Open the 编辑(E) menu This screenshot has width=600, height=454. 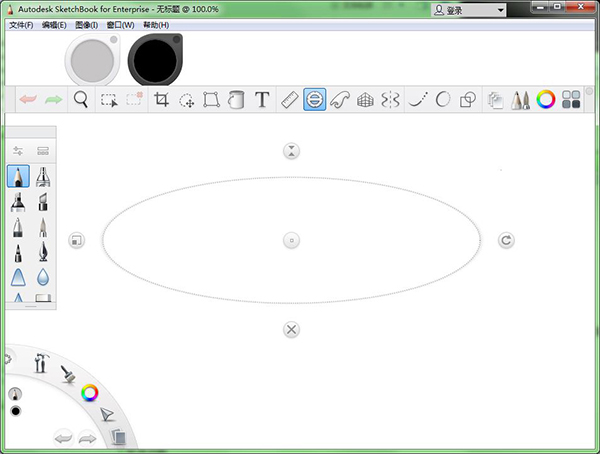click(54, 25)
